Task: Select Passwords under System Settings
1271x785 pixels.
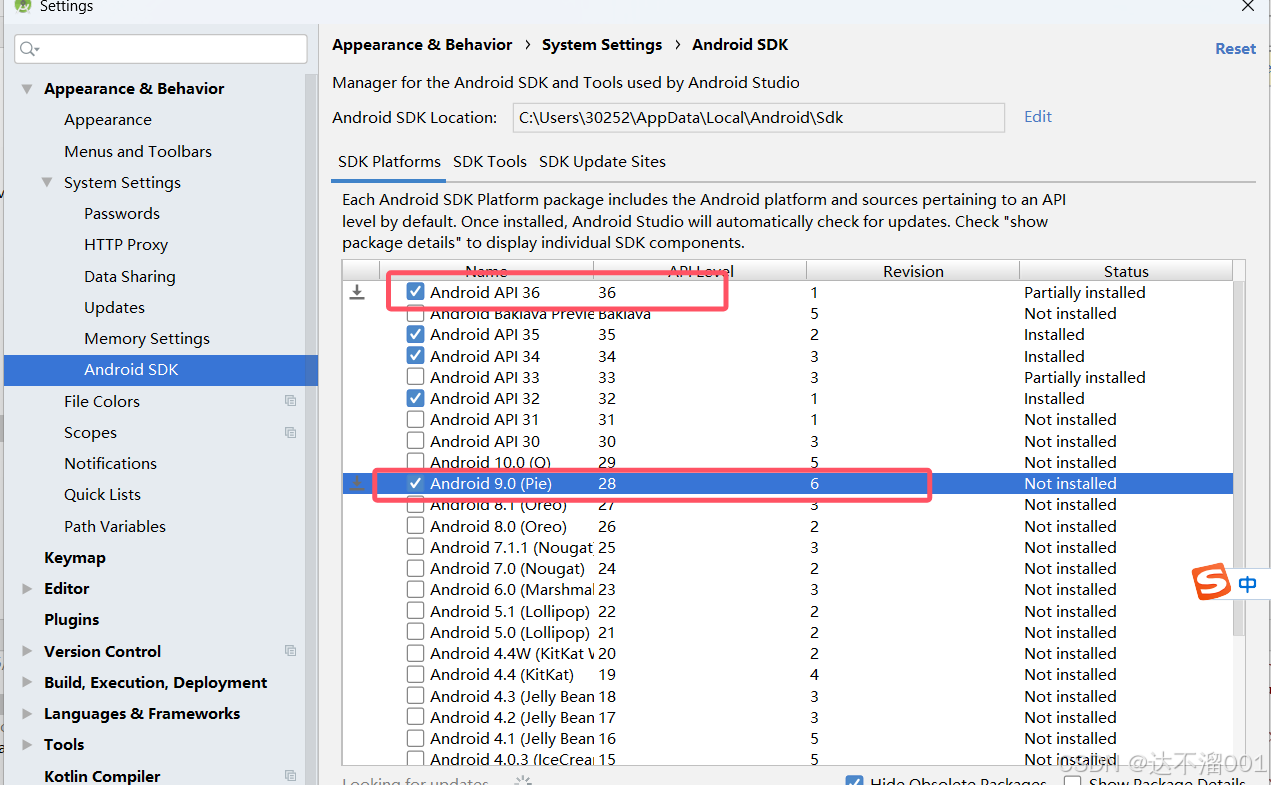Action: coord(122,213)
